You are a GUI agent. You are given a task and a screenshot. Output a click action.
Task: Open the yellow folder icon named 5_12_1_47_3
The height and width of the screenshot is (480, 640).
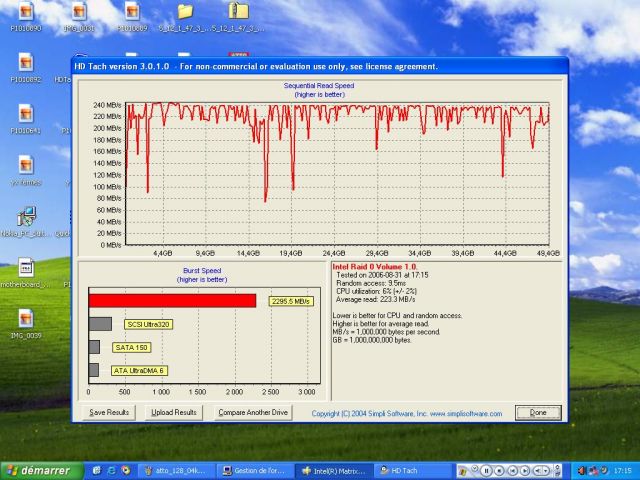coord(185,17)
